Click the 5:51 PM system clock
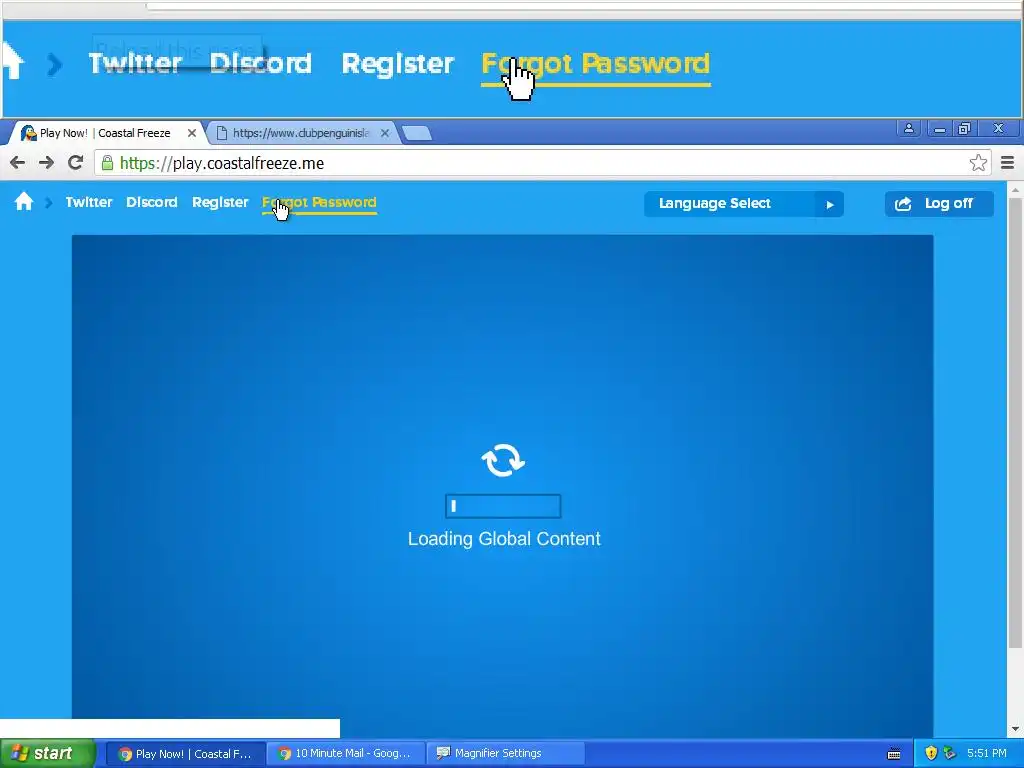The image size is (1024, 768). pyautogui.click(x=987, y=754)
